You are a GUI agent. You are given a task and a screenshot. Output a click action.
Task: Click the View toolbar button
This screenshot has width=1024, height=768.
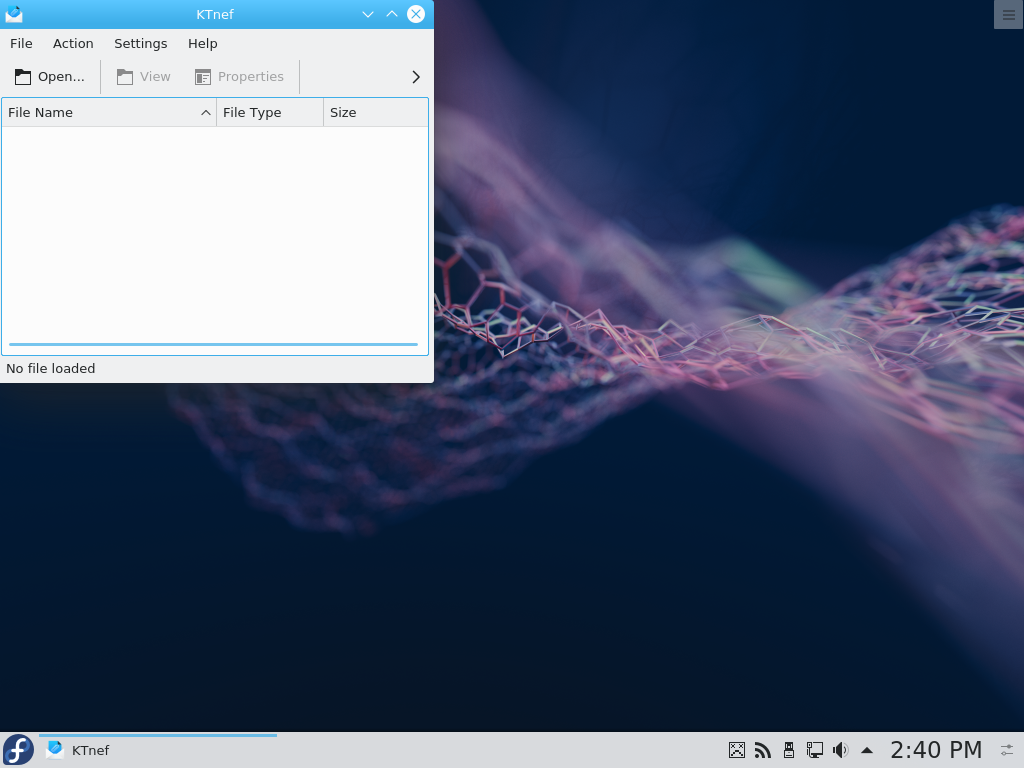[144, 77]
